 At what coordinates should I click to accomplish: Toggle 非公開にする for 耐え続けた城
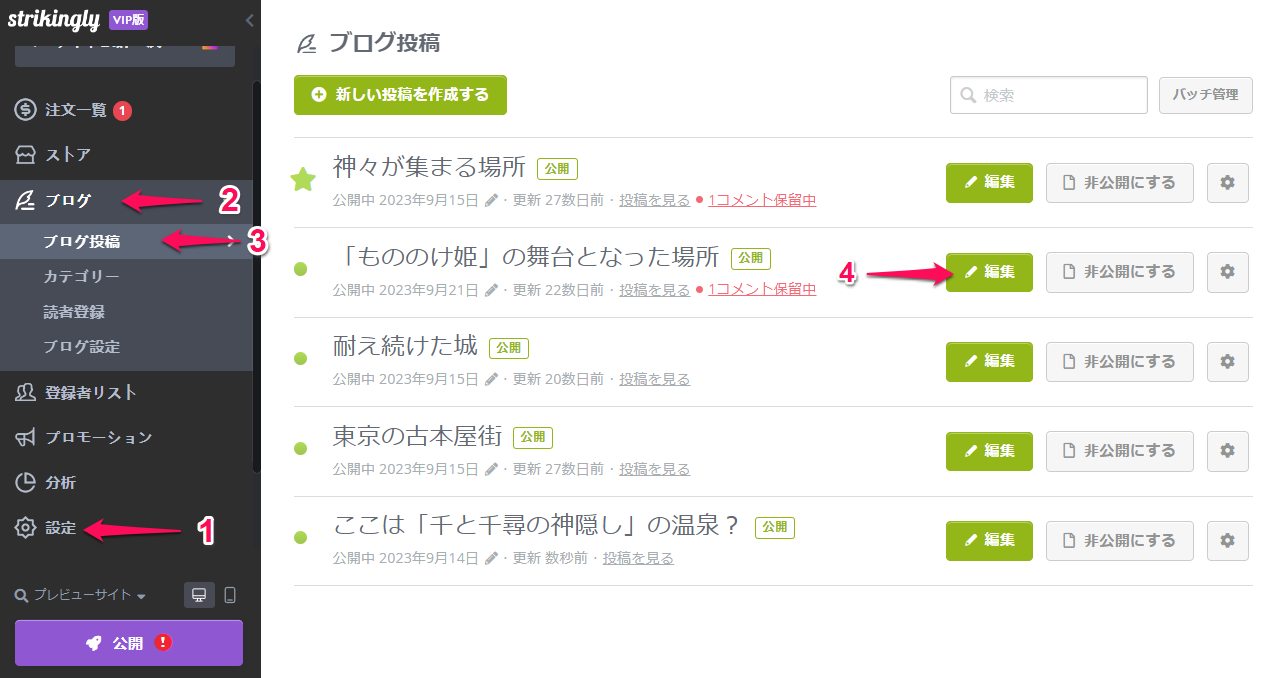tap(1120, 361)
